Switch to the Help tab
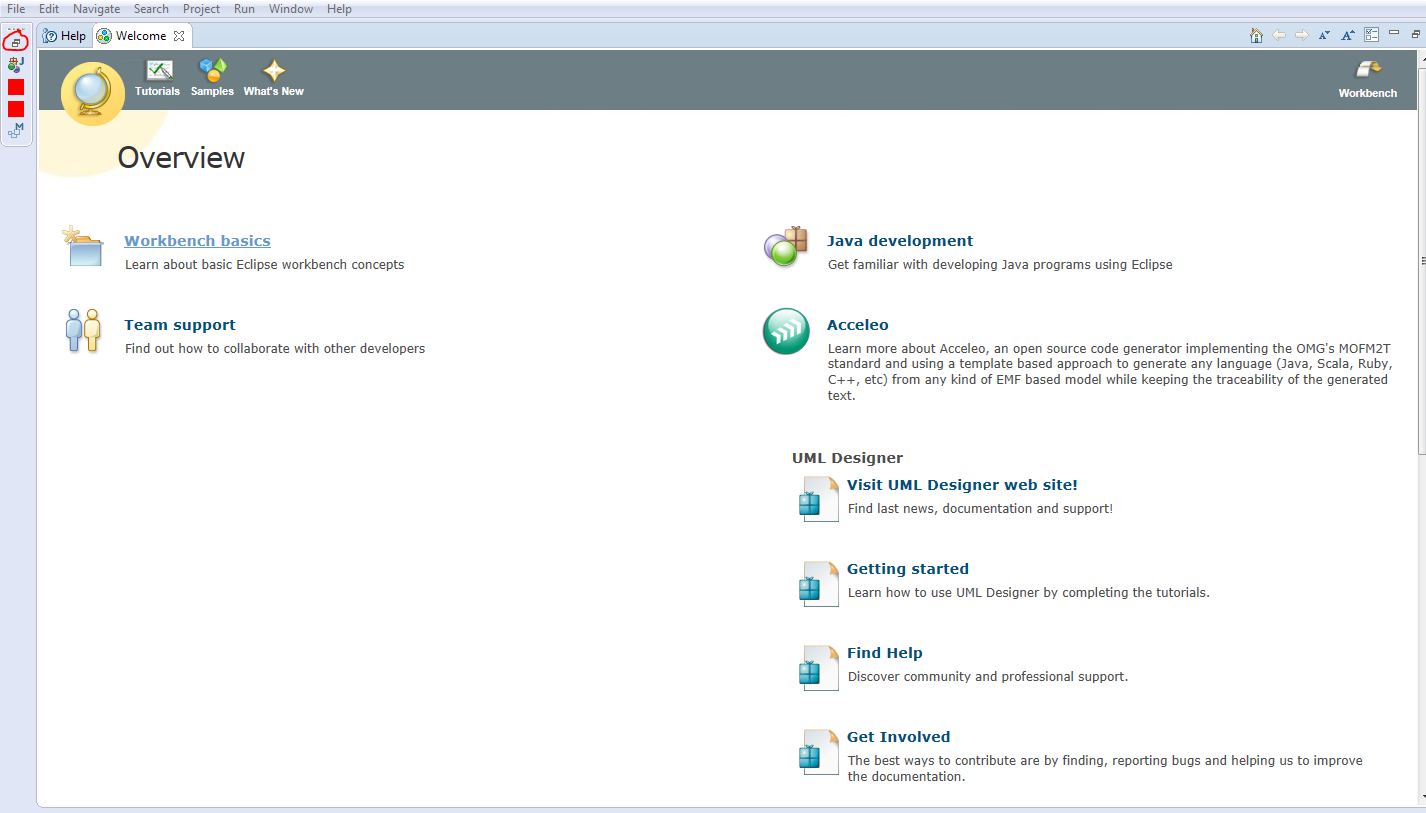The width and height of the screenshot is (1426, 813). [x=66, y=36]
